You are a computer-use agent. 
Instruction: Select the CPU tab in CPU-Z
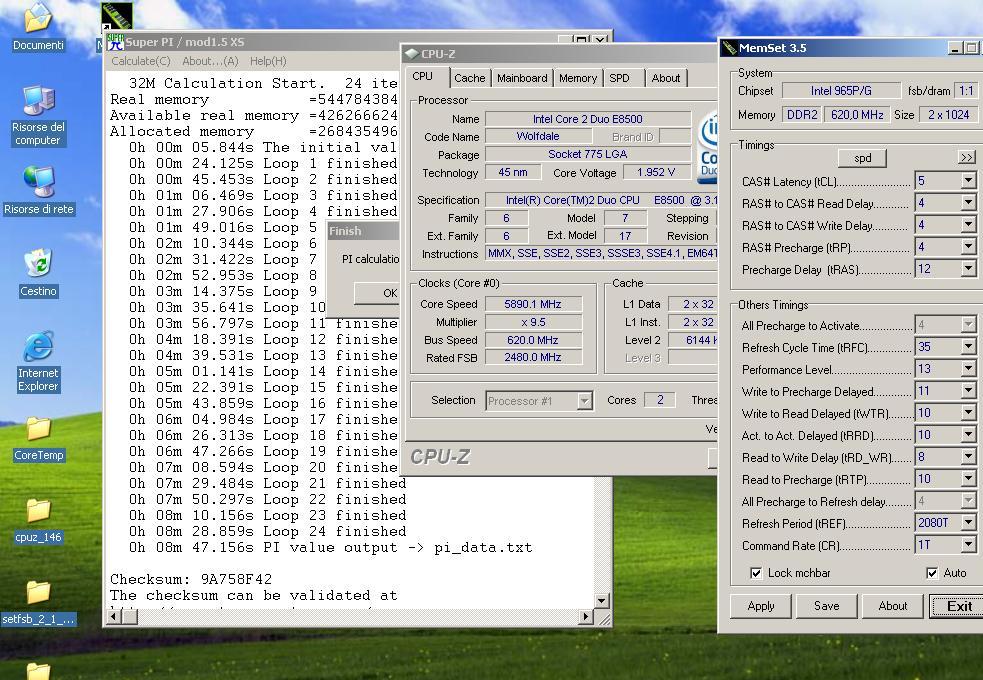tap(423, 76)
